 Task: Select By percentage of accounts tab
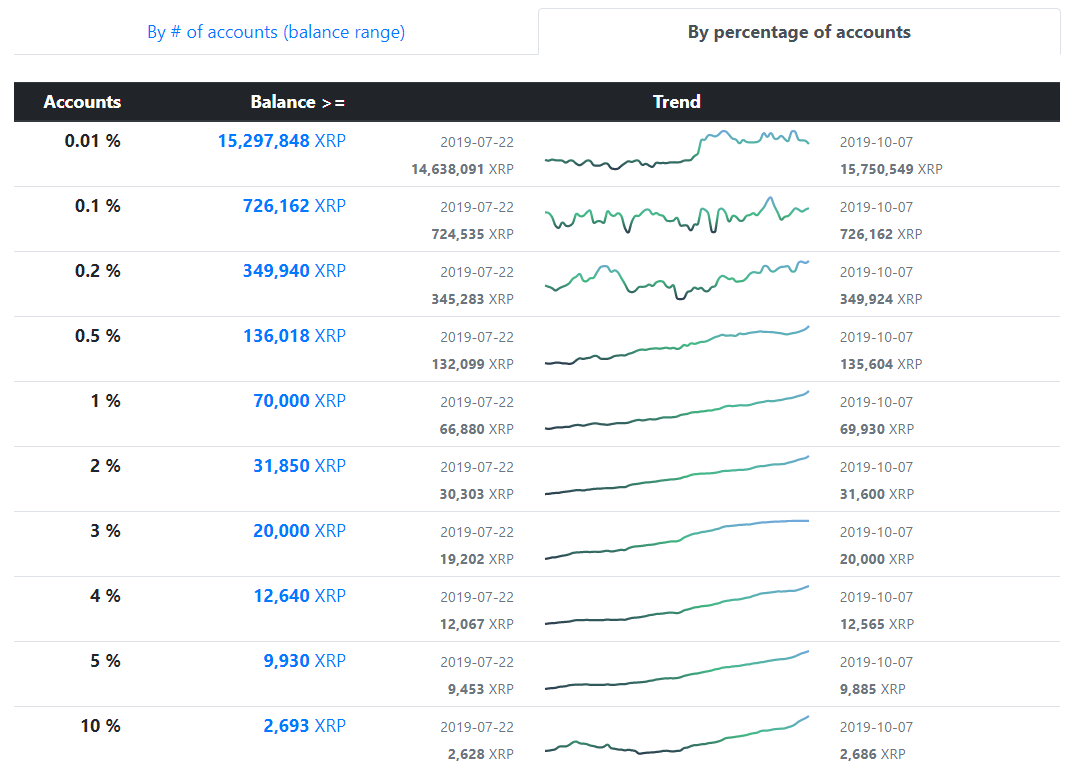point(799,32)
